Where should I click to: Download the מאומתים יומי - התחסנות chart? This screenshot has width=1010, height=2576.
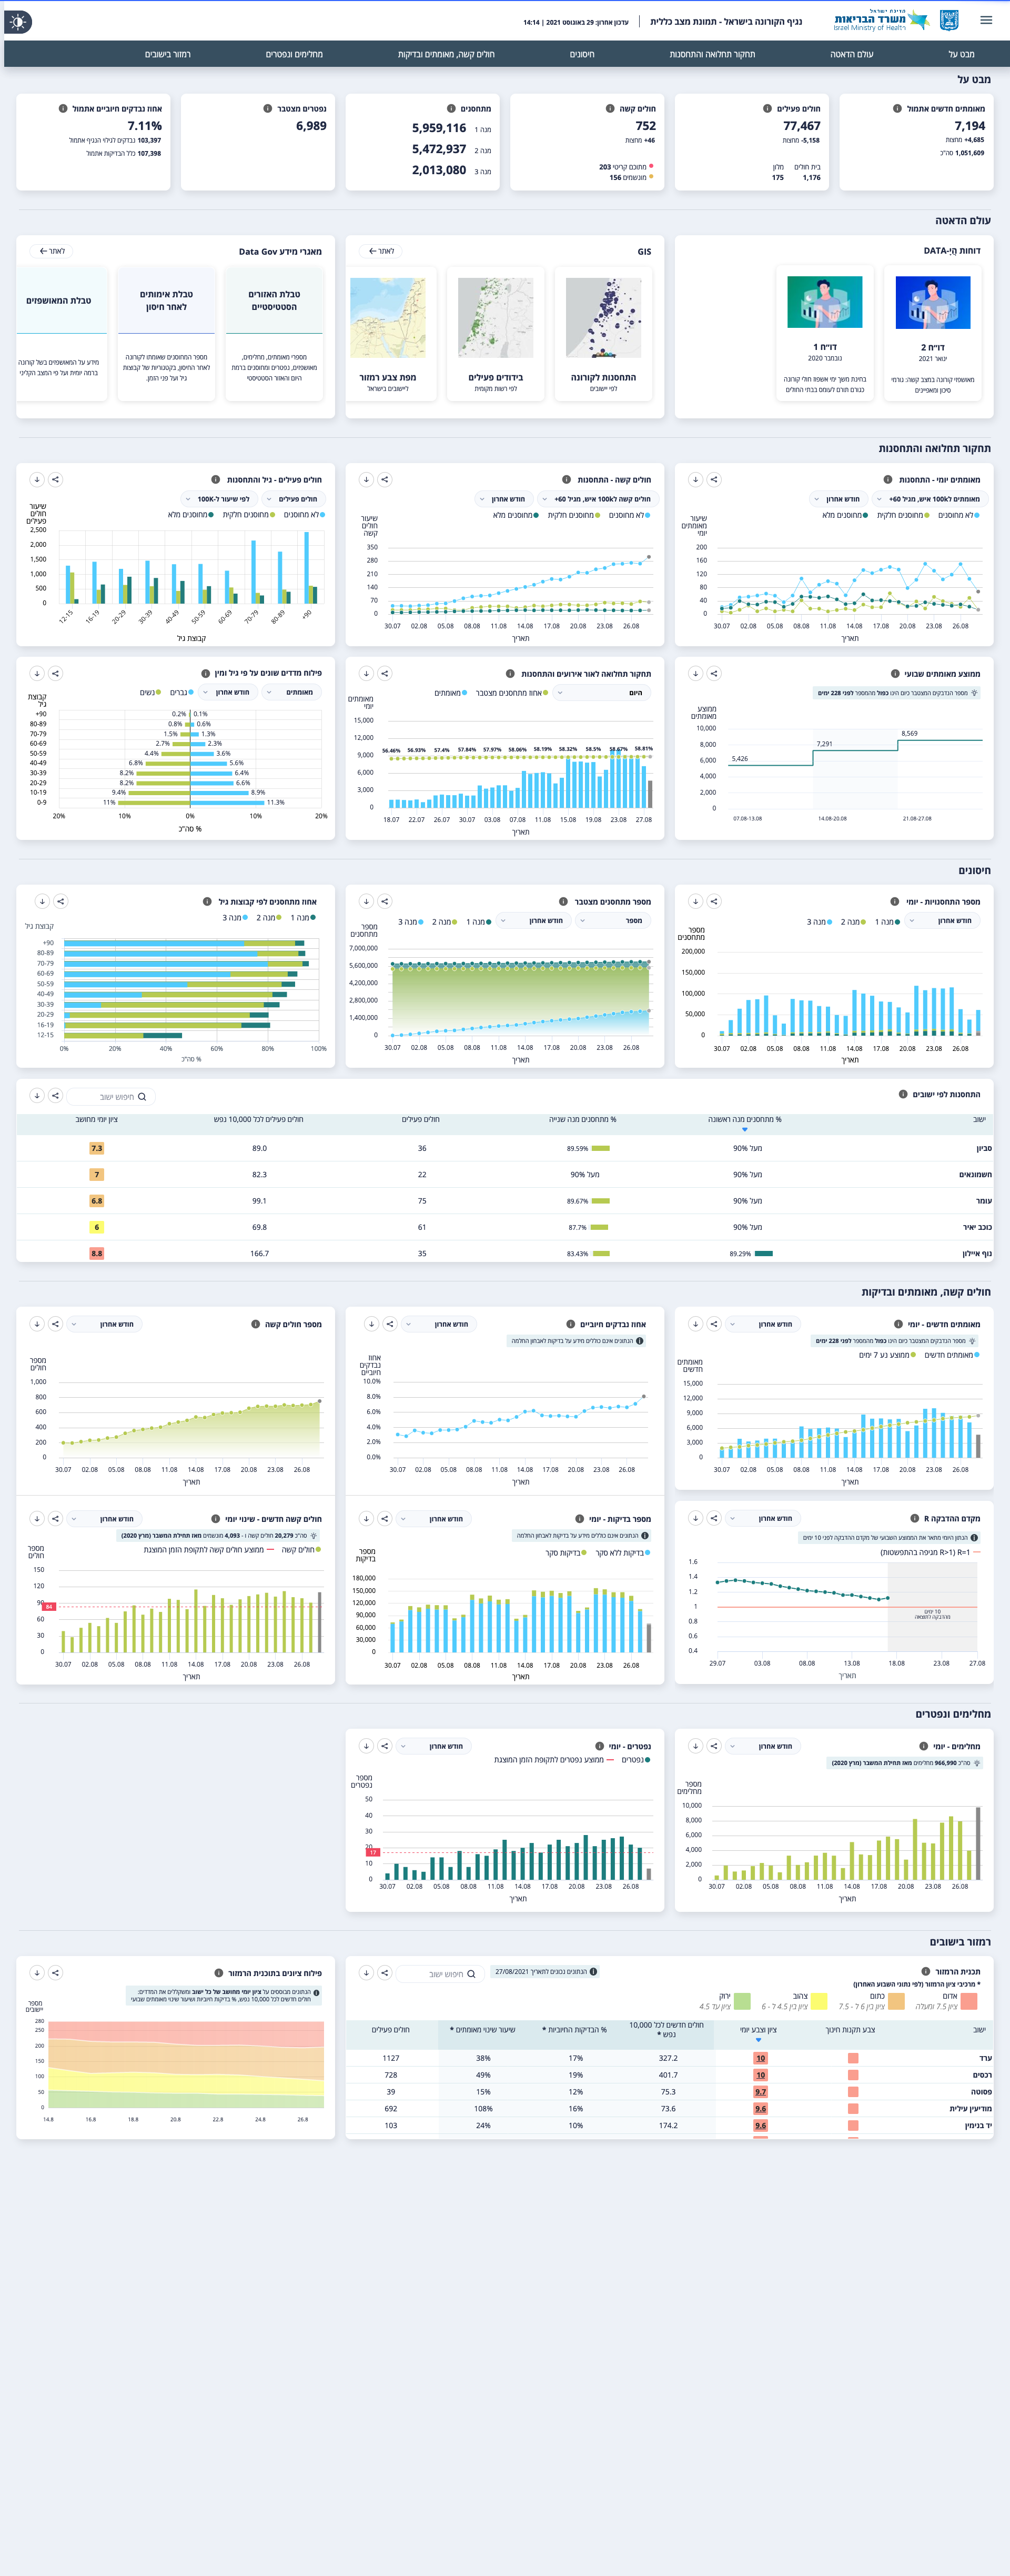695,480
